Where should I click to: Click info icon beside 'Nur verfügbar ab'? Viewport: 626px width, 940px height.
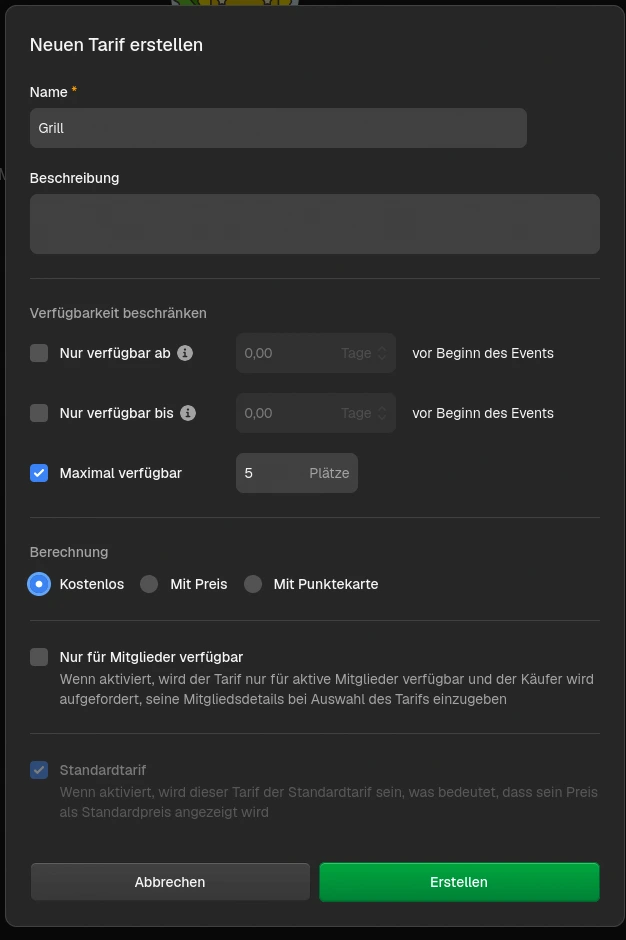185,353
